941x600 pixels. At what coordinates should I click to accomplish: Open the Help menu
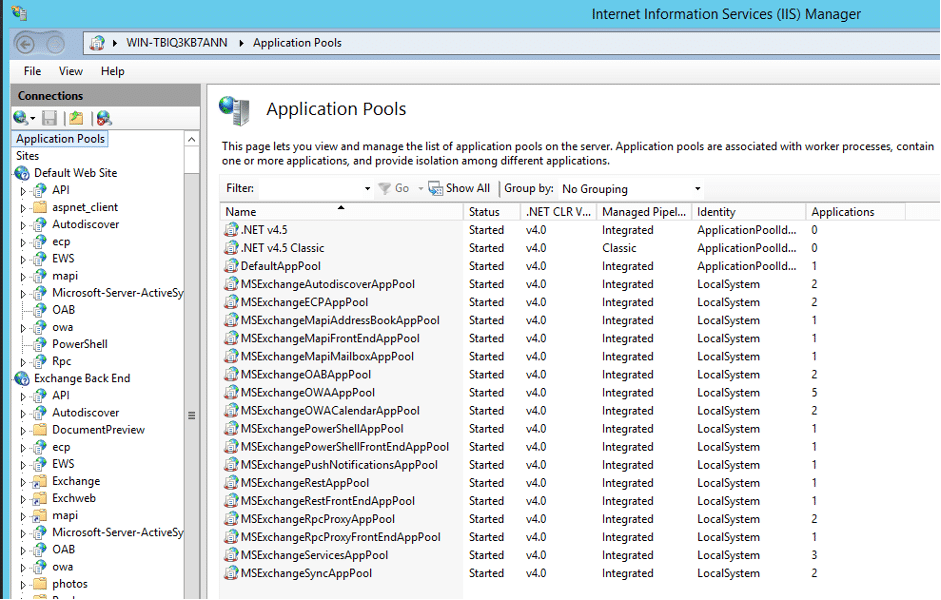pyautogui.click(x=113, y=71)
